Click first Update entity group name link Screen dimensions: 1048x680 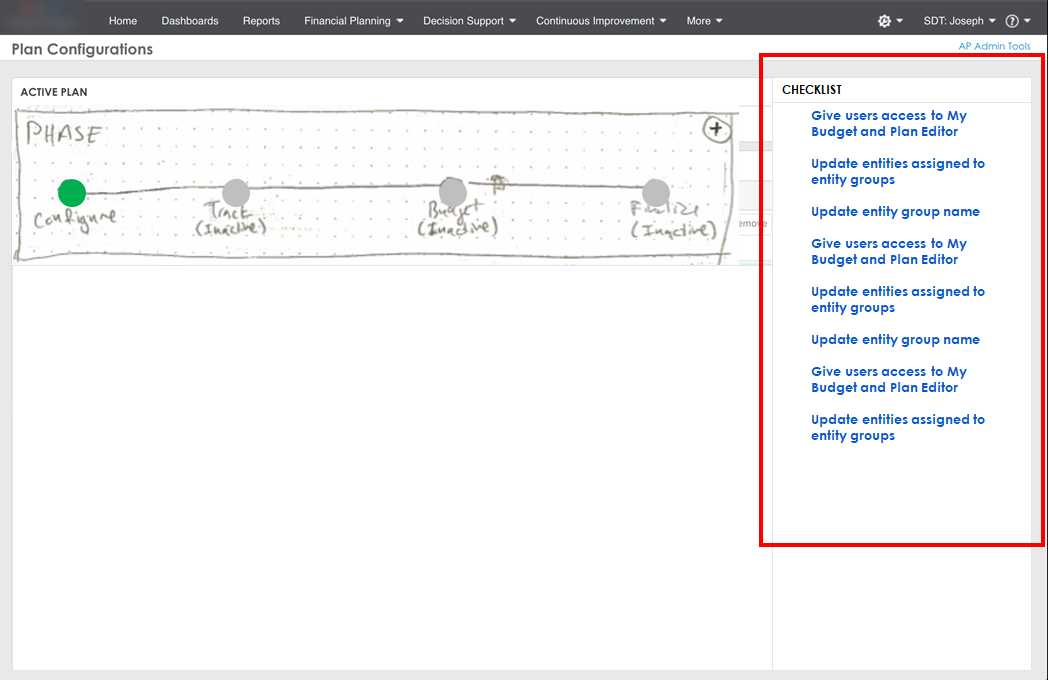pyautogui.click(x=895, y=211)
